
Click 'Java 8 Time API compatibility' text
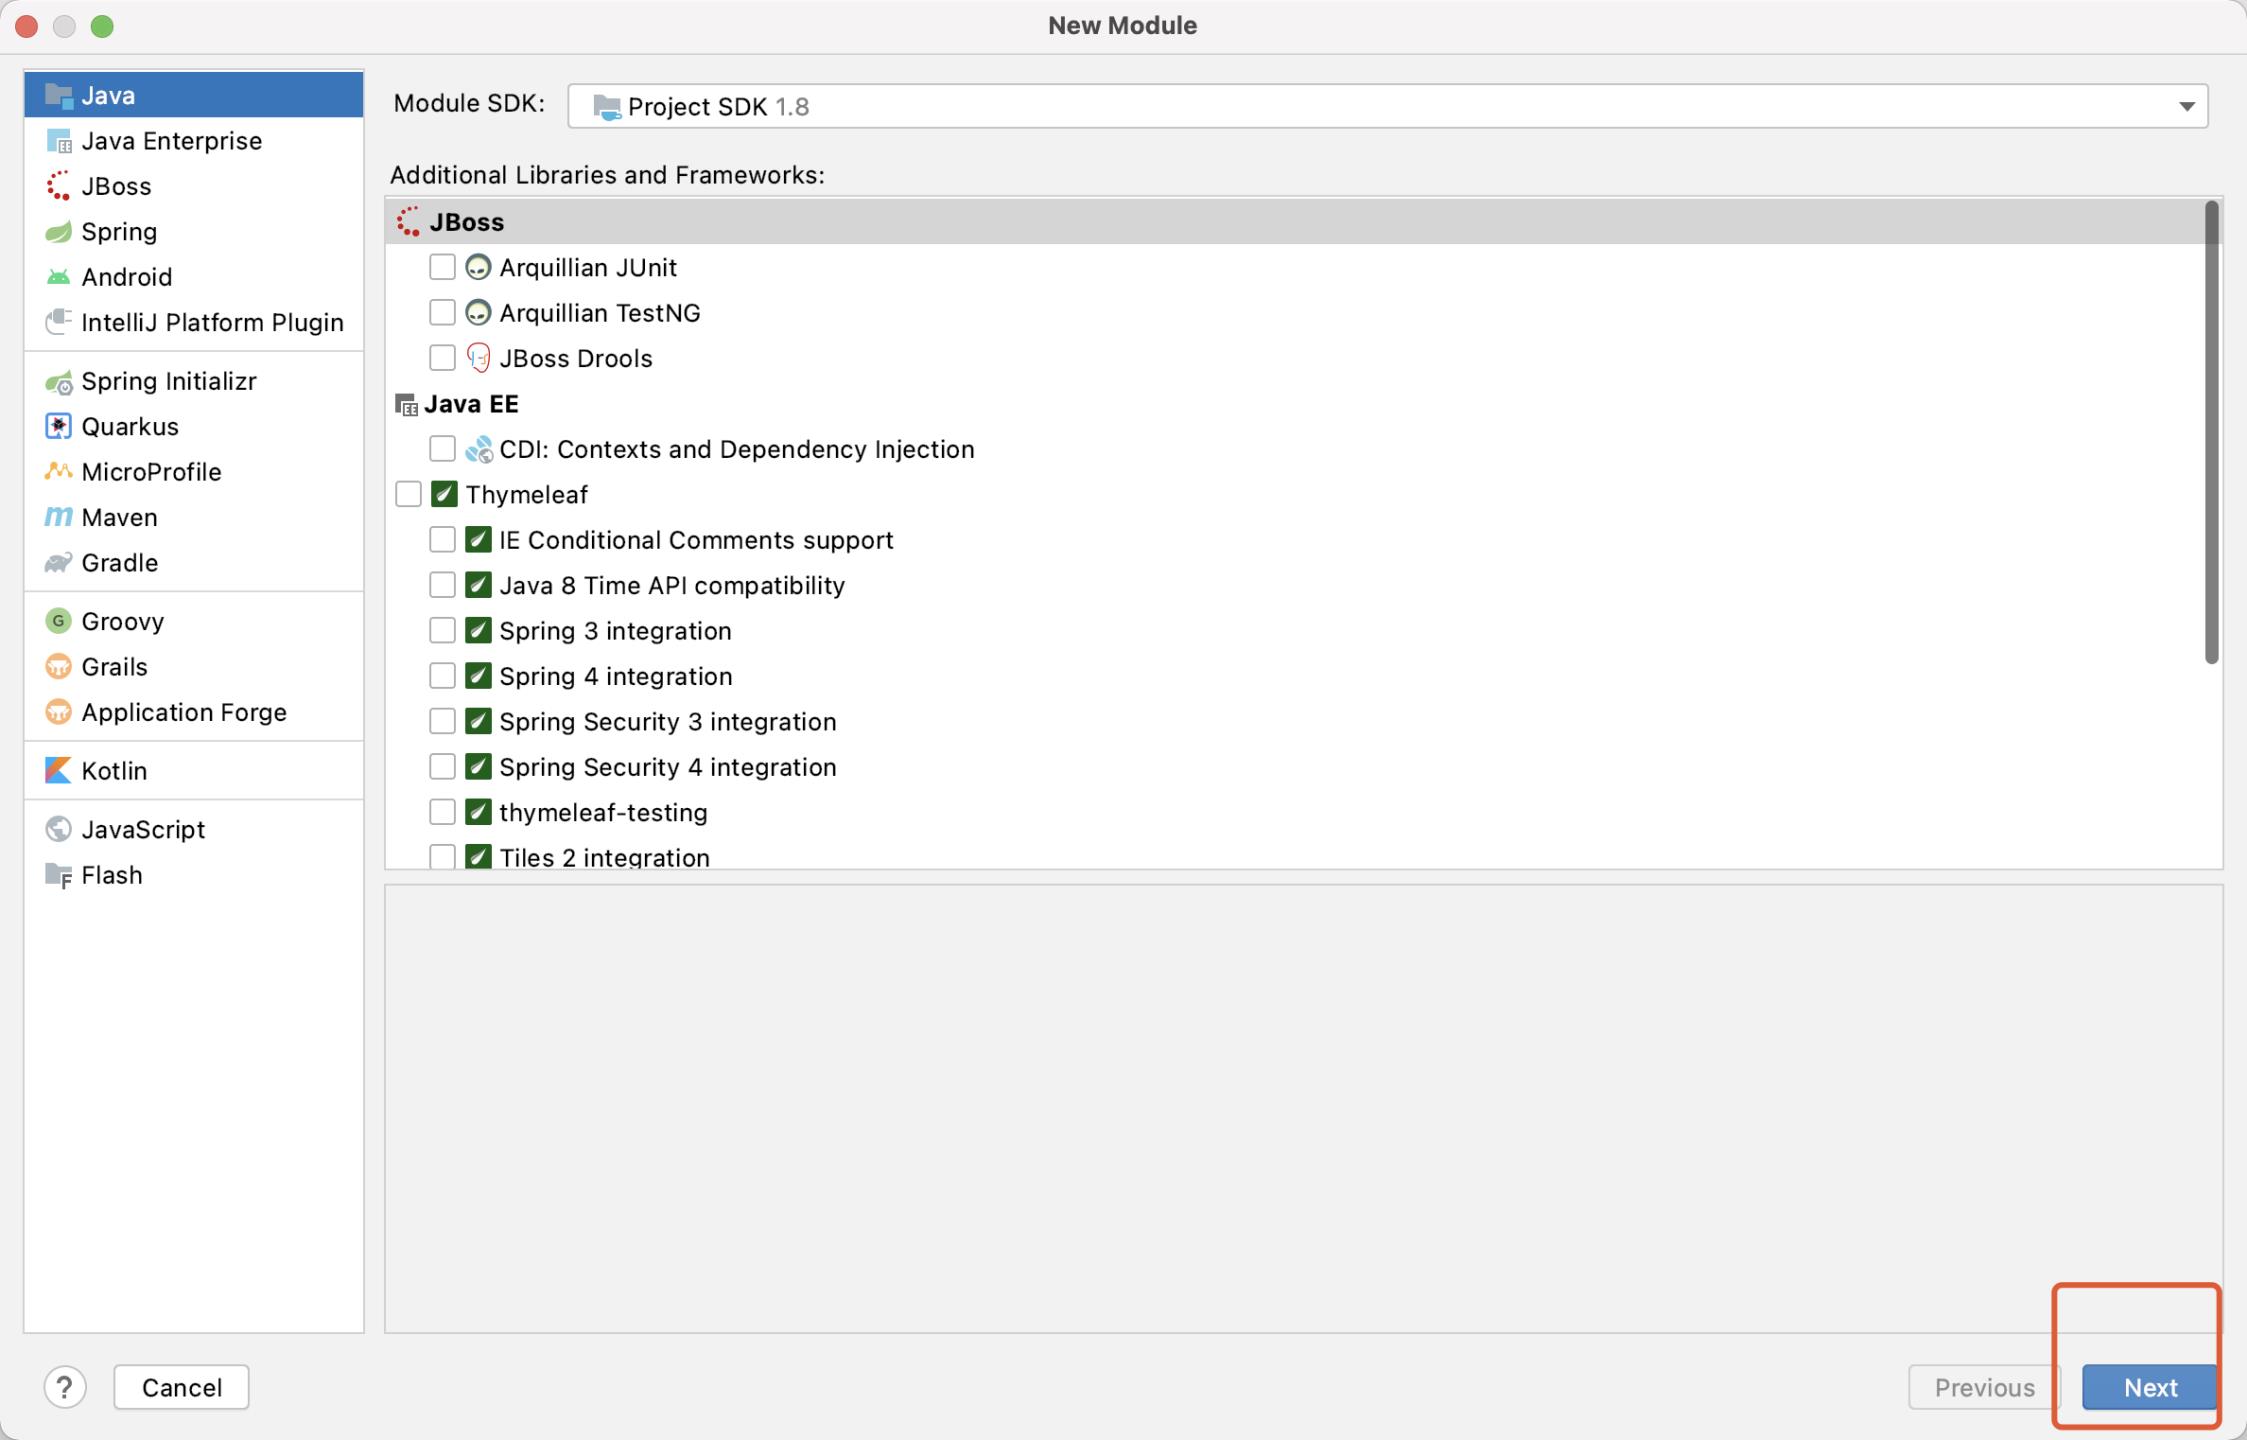(x=672, y=586)
